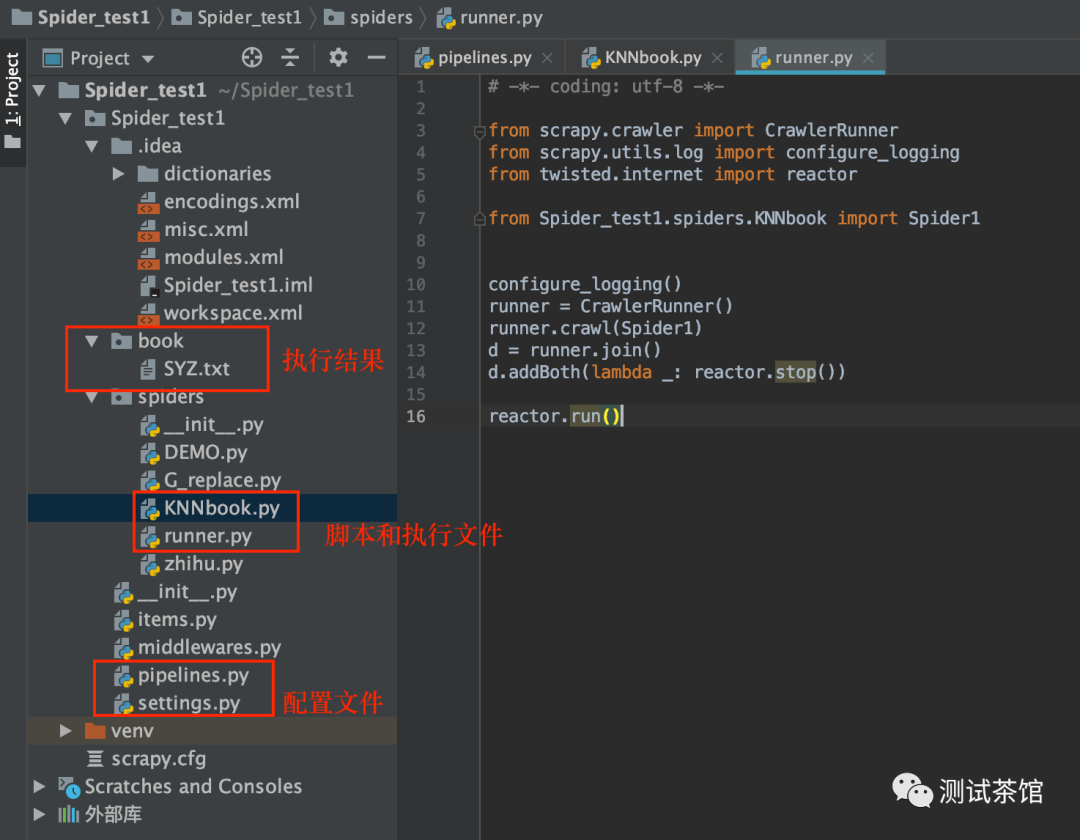Image resolution: width=1080 pixels, height=840 pixels.
Task: Click pipelines.py icon in project tree
Action: click(x=123, y=676)
